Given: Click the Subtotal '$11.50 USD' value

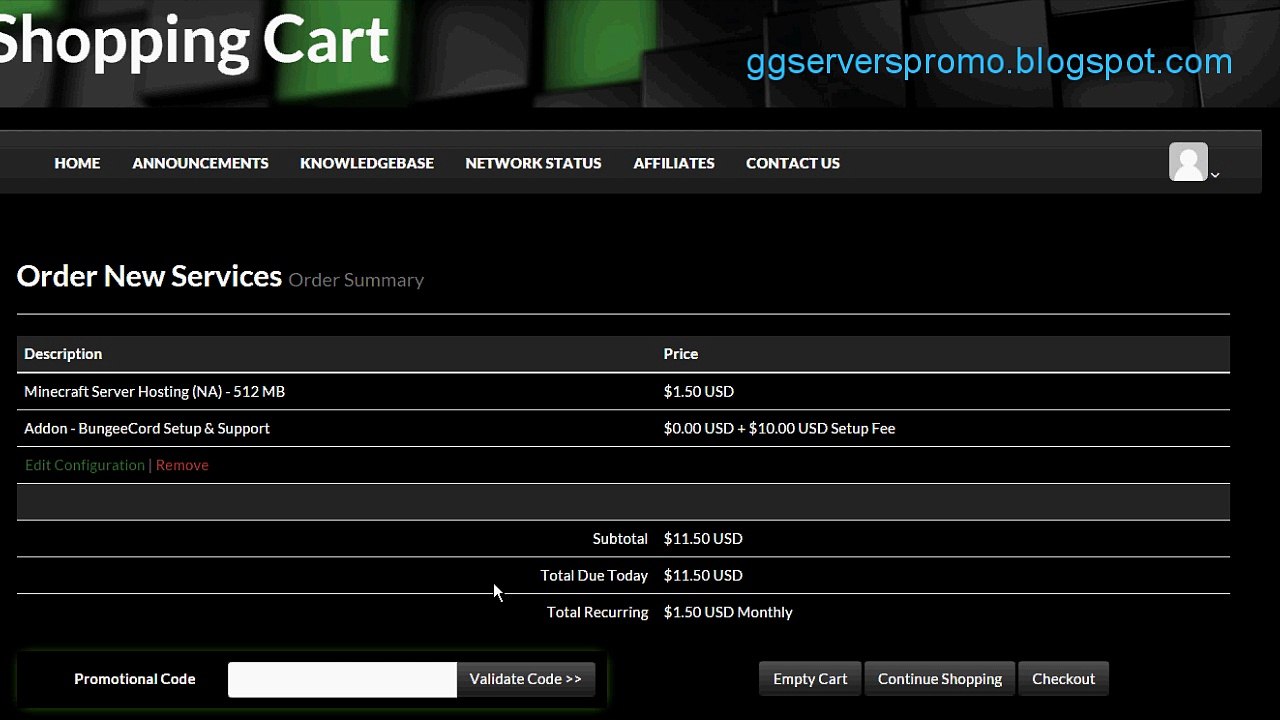Looking at the screenshot, I should [x=703, y=538].
